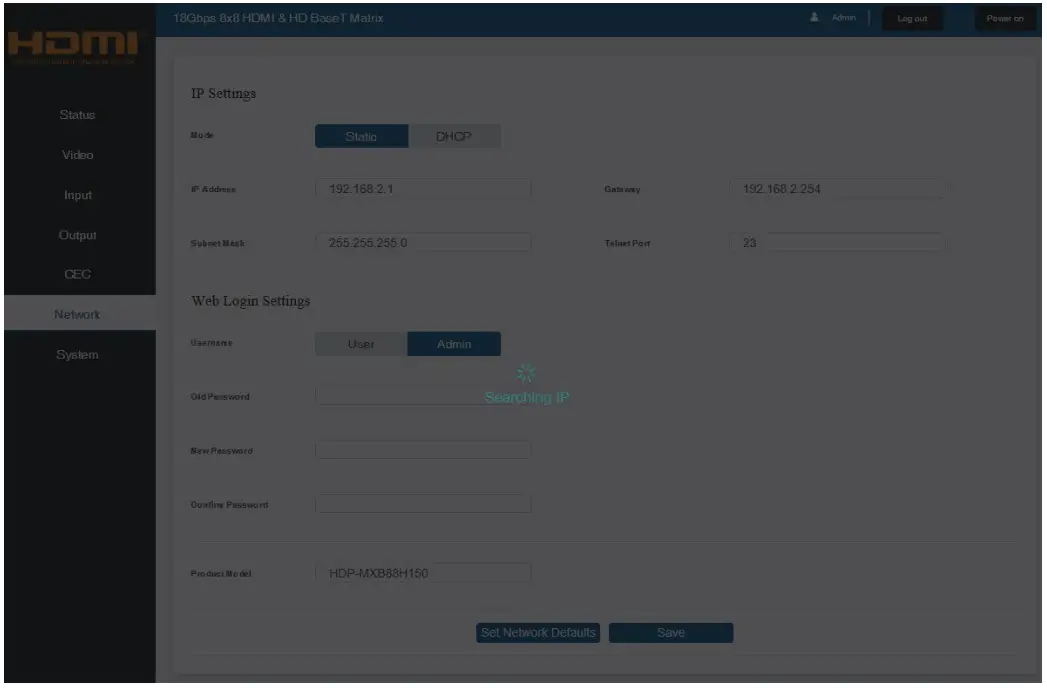Screen dimensions: 1047x688
Task: Choose User as login username
Action: pyautogui.click(x=361, y=344)
